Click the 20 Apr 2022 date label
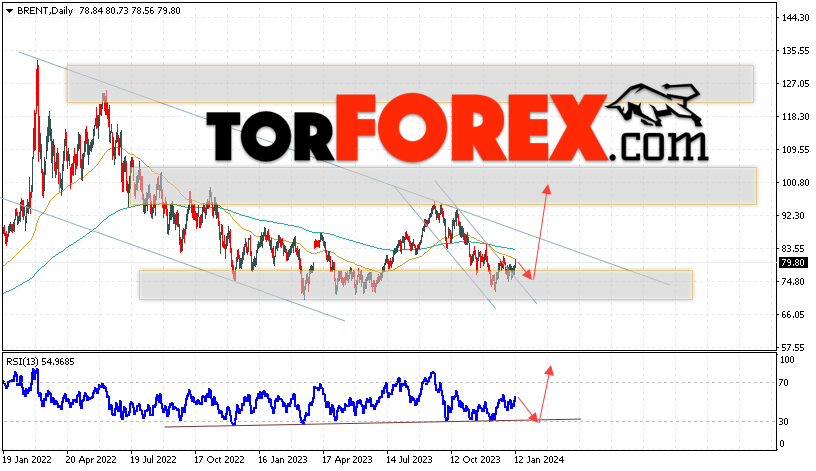 [91, 460]
